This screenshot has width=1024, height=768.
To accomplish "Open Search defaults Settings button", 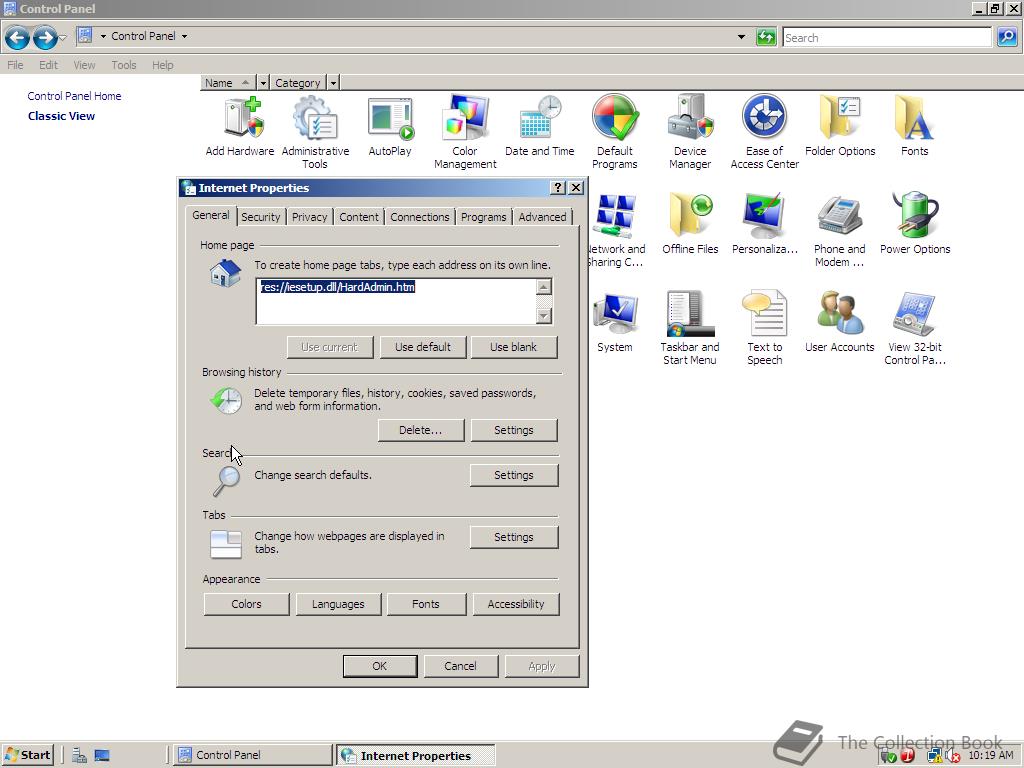I will pyautogui.click(x=514, y=475).
